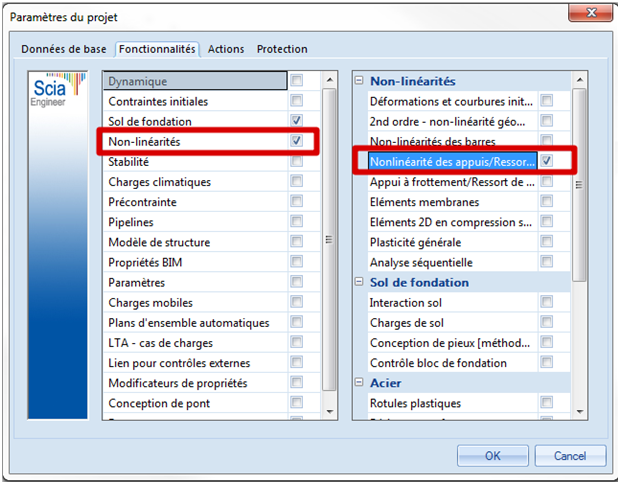618x482 pixels.
Task: Confirm settings with the OK button
Action: click(492, 455)
